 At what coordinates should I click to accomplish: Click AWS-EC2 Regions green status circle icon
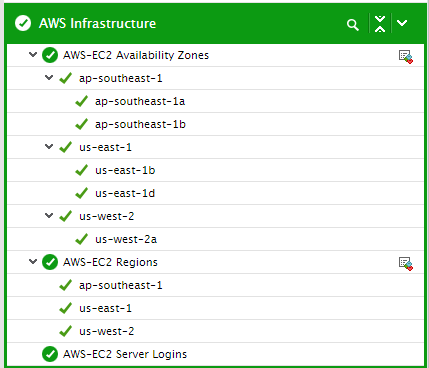click(50, 262)
